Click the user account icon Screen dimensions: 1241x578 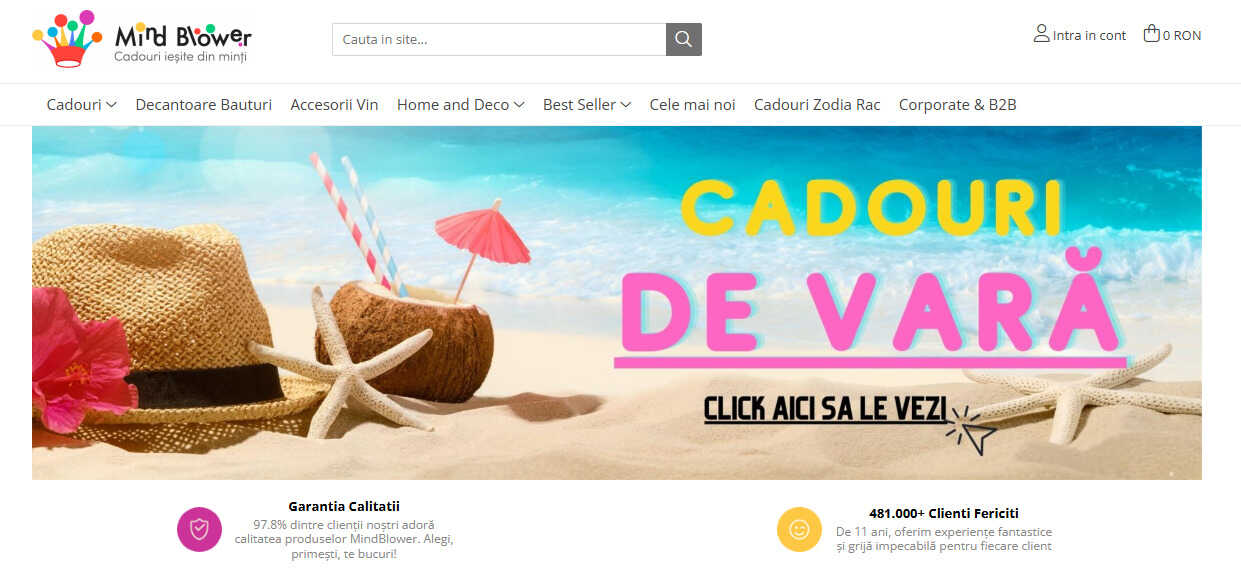point(1041,34)
